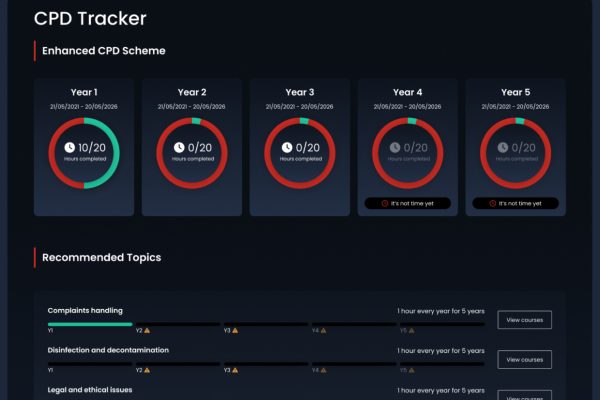This screenshot has width=600, height=400.
Task: Select the Year 2 card title
Action: (x=192, y=92)
